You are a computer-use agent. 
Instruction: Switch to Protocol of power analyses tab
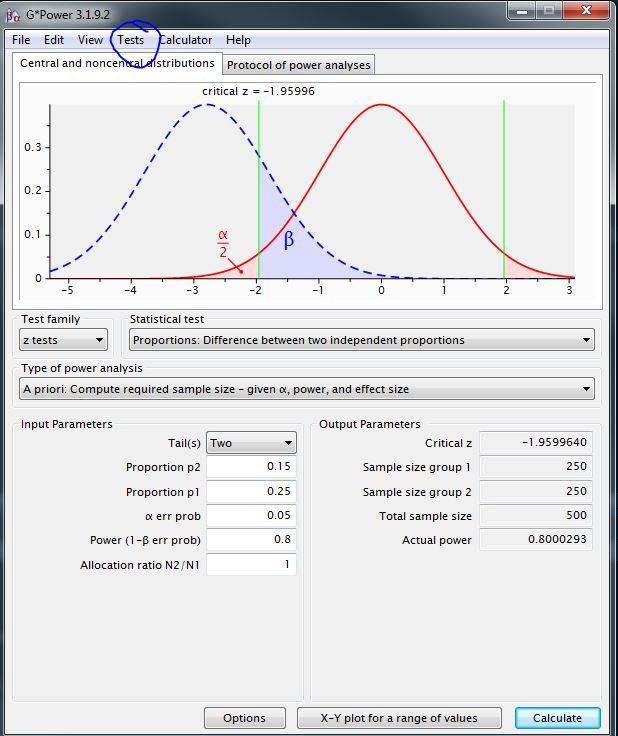click(298, 65)
